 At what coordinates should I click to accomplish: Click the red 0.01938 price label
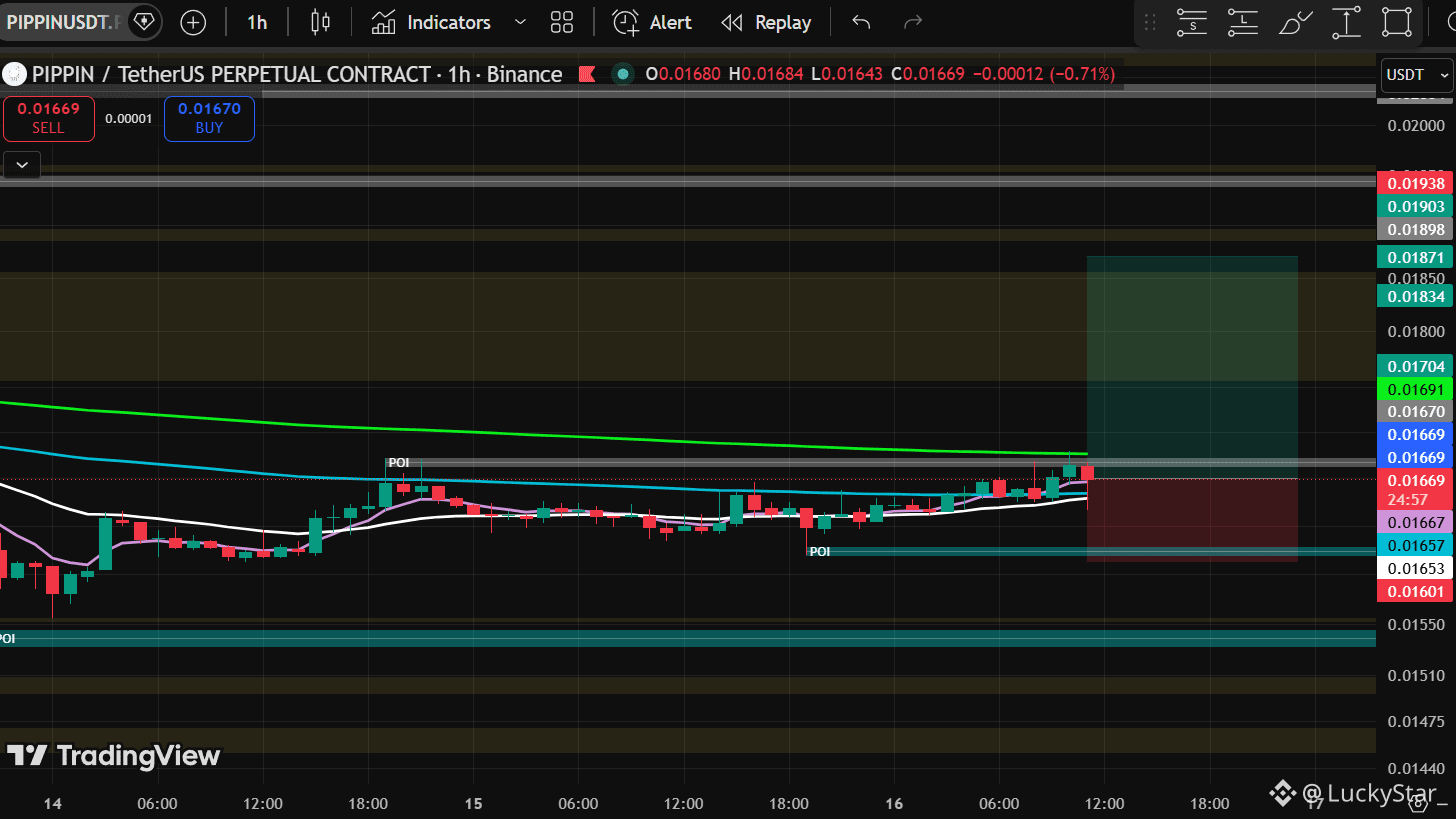(x=1415, y=183)
